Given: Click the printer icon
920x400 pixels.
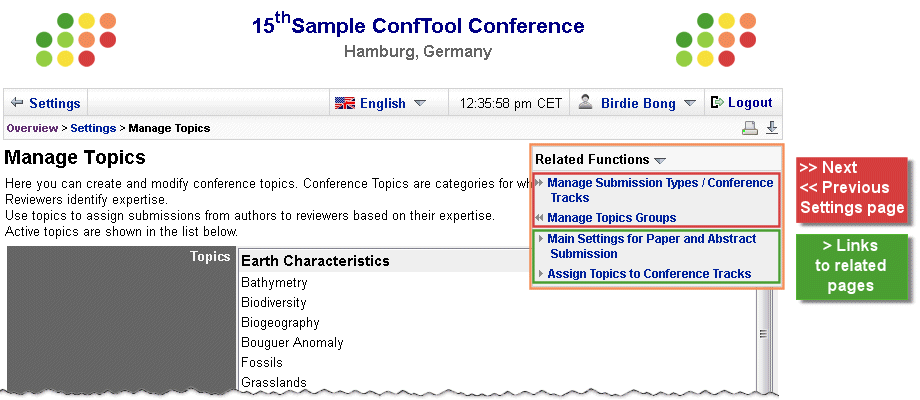Looking at the screenshot, I should click(x=750, y=128).
